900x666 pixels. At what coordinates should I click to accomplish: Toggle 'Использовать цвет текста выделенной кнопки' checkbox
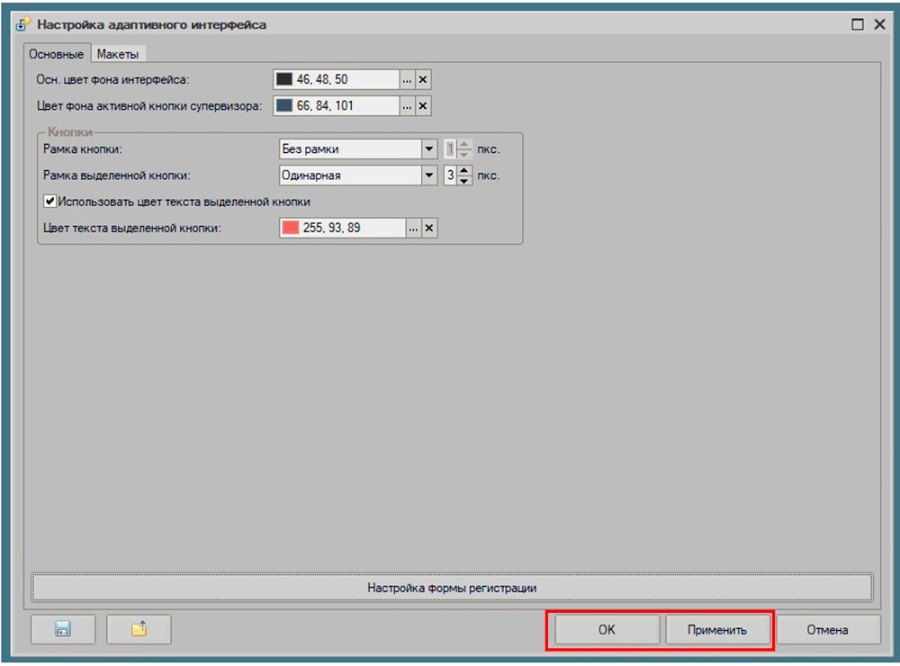click(50, 201)
